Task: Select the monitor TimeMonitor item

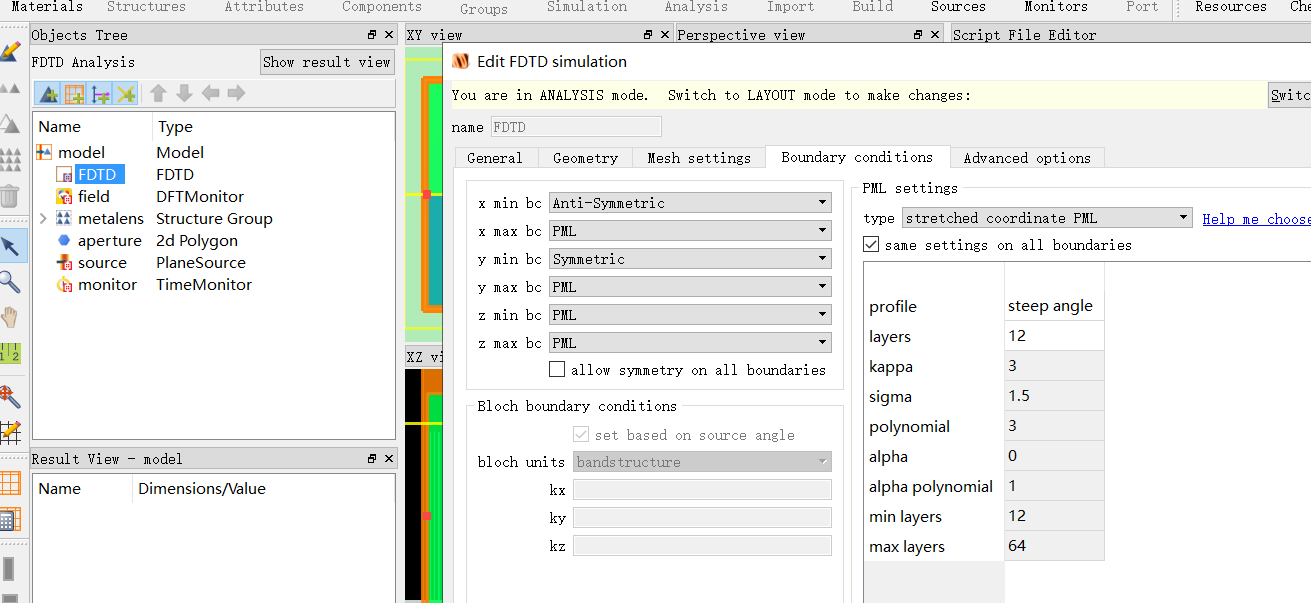Action: click(x=107, y=285)
